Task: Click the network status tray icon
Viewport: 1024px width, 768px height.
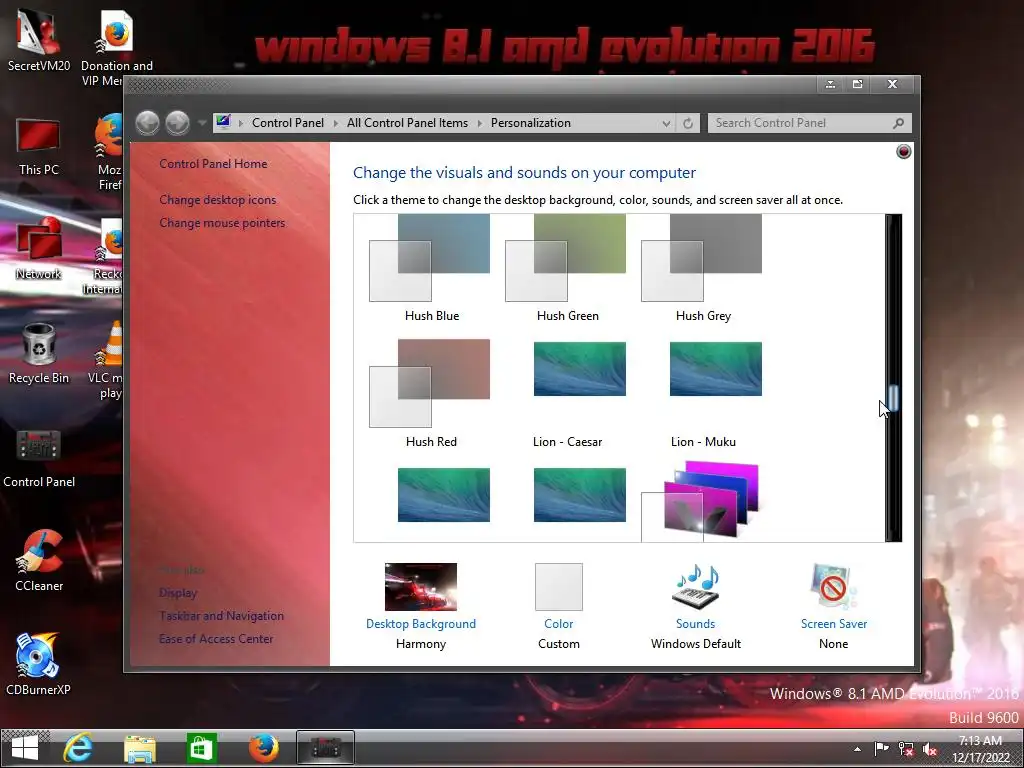Action: point(906,749)
